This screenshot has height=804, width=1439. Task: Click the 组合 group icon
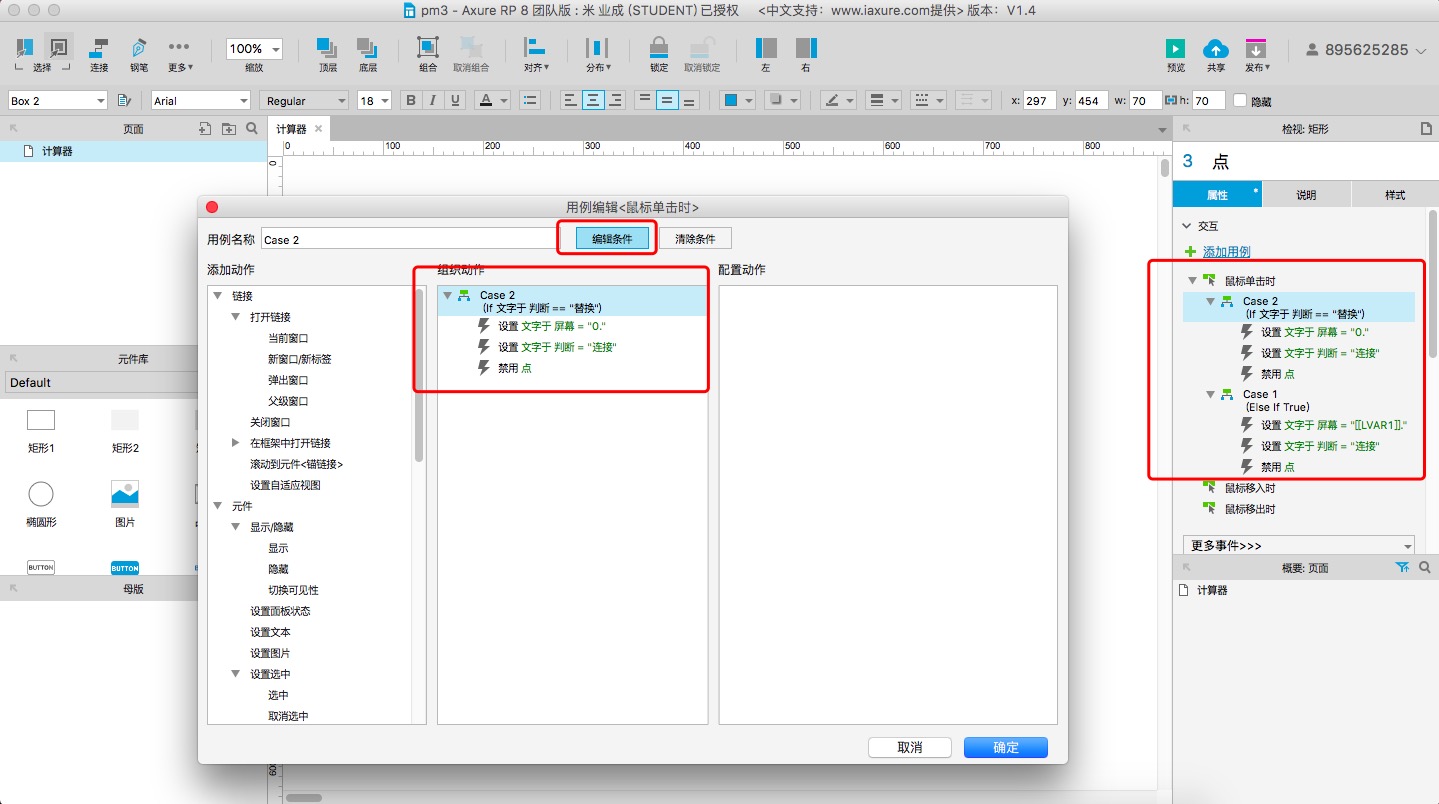[x=428, y=48]
